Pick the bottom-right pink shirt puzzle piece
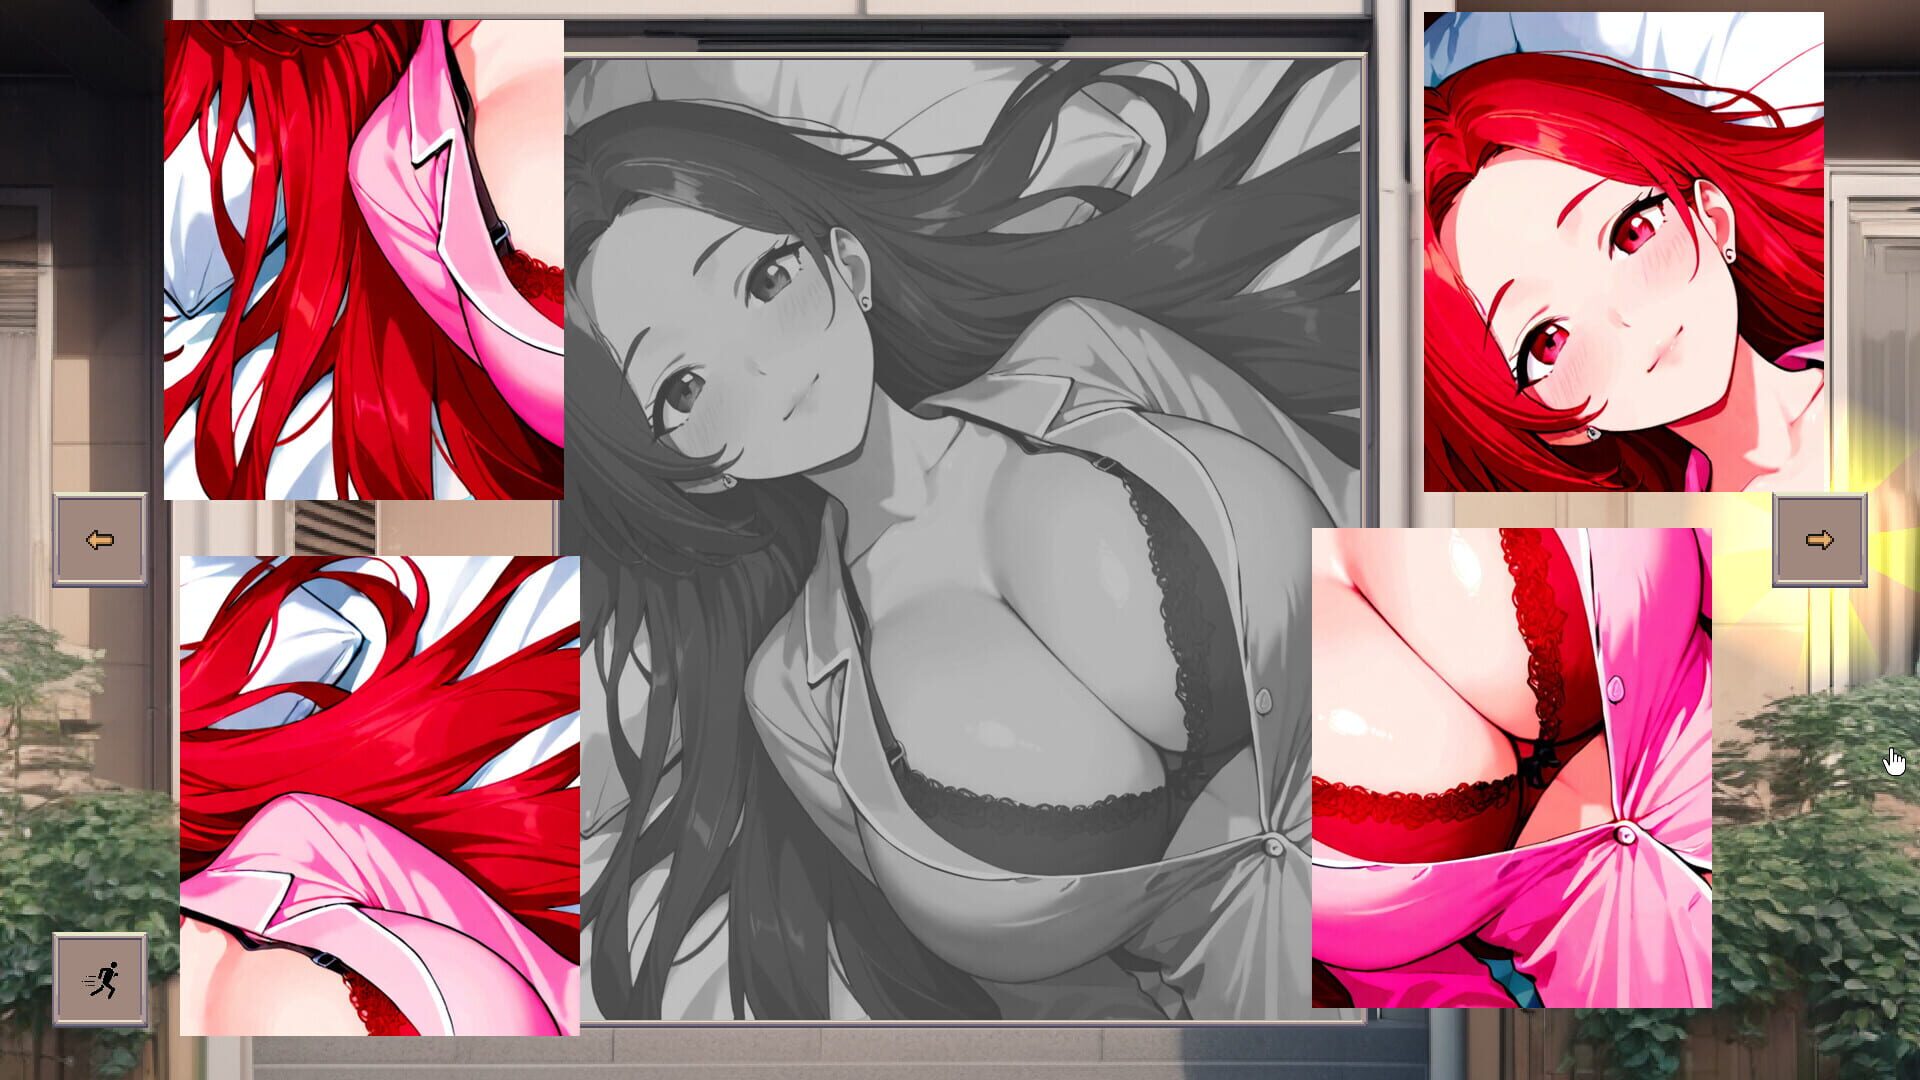Viewport: 1920px width, 1080px height. (x=1511, y=768)
